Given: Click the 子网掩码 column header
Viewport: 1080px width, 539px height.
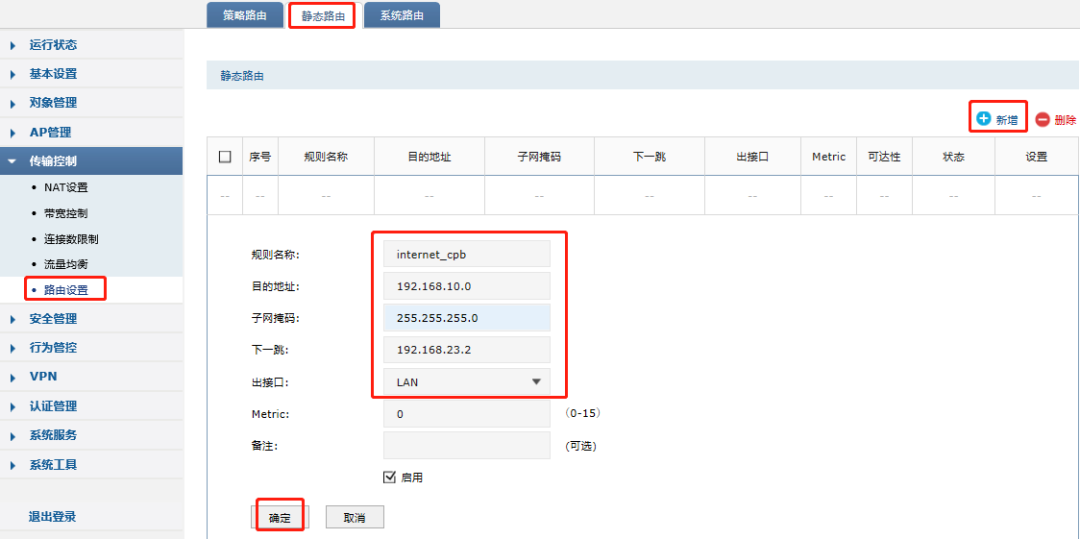Looking at the screenshot, I should 539,156.
